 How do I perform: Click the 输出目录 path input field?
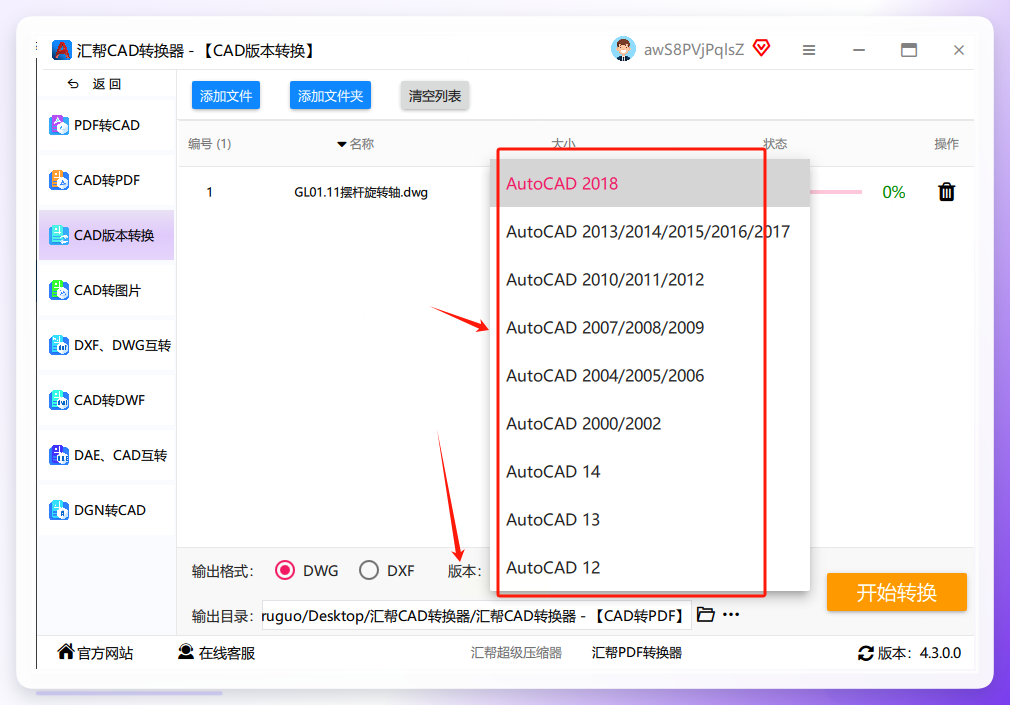point(476,615)
